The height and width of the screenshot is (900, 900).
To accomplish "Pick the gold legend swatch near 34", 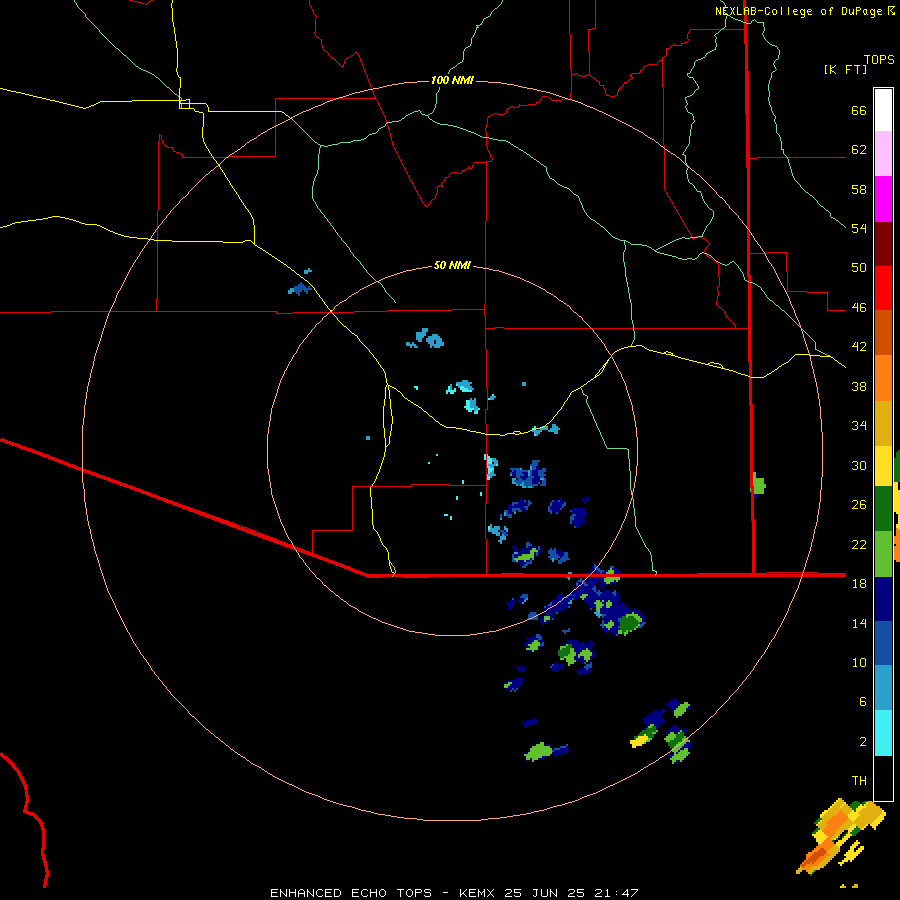I will [883, 423].
